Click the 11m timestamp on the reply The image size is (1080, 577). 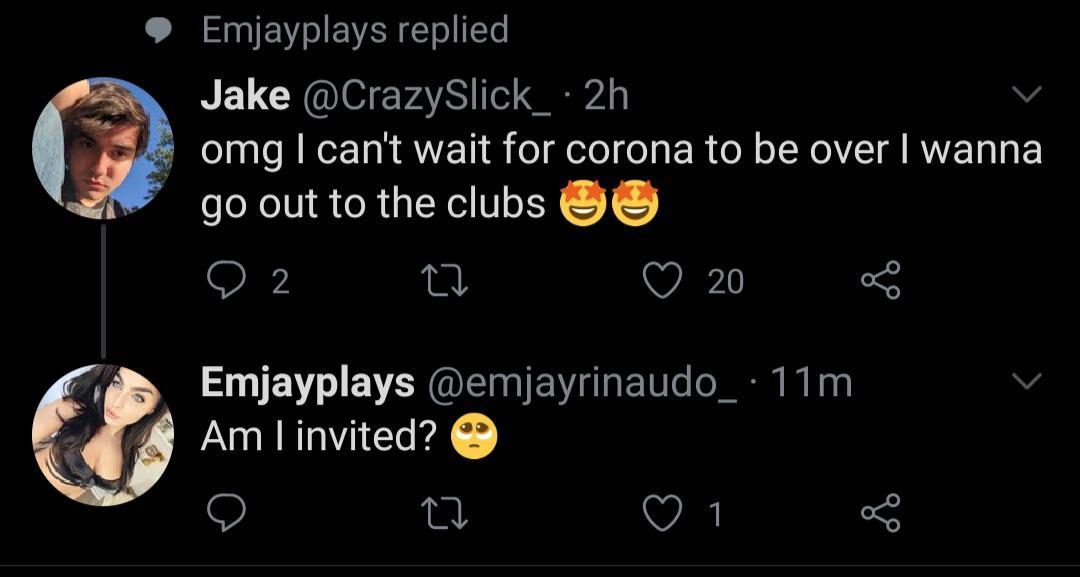tap(812, 382)
